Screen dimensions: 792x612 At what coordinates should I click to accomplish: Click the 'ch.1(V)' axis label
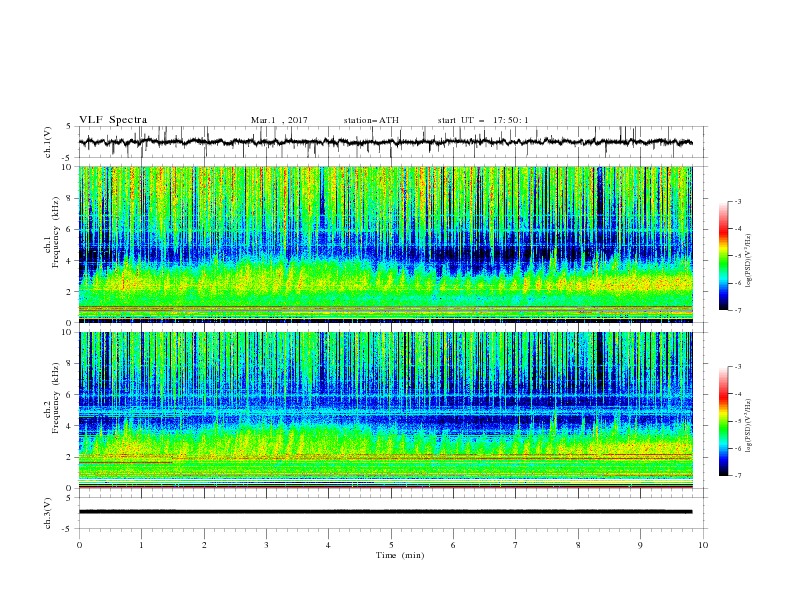coord(48,142)
